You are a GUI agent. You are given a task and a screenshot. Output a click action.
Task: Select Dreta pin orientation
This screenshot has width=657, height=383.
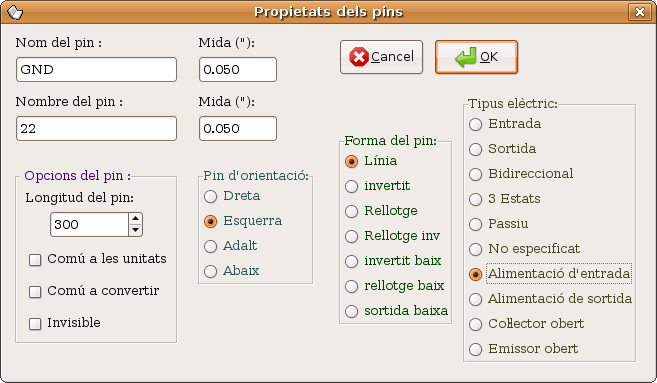tap(210, 196)
